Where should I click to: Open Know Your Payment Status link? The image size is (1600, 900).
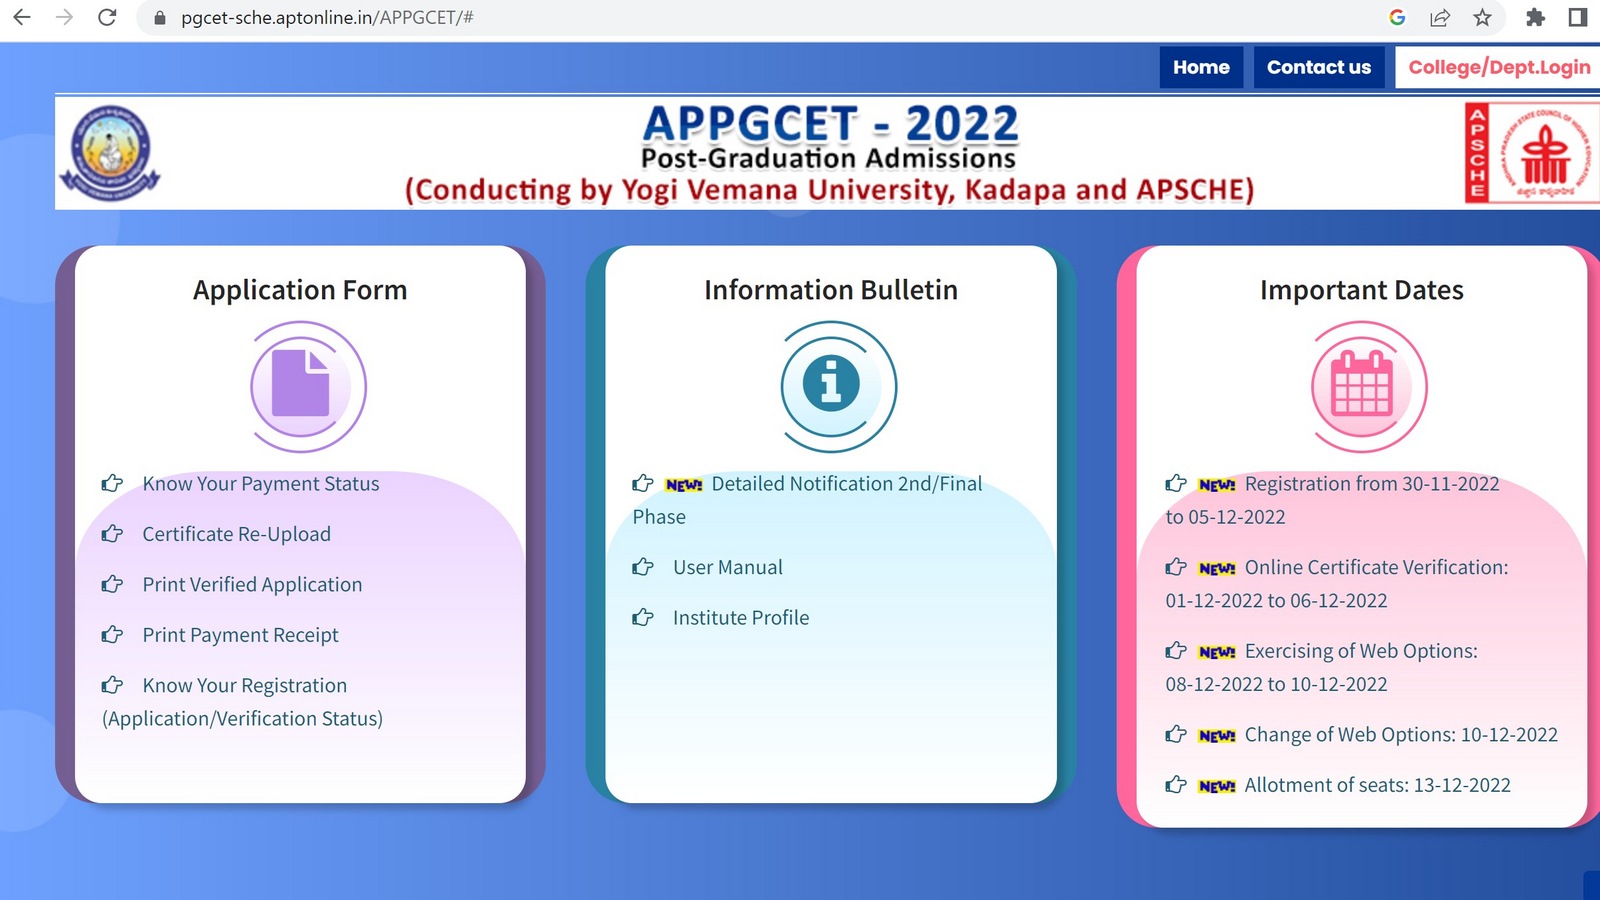point(261,484)
